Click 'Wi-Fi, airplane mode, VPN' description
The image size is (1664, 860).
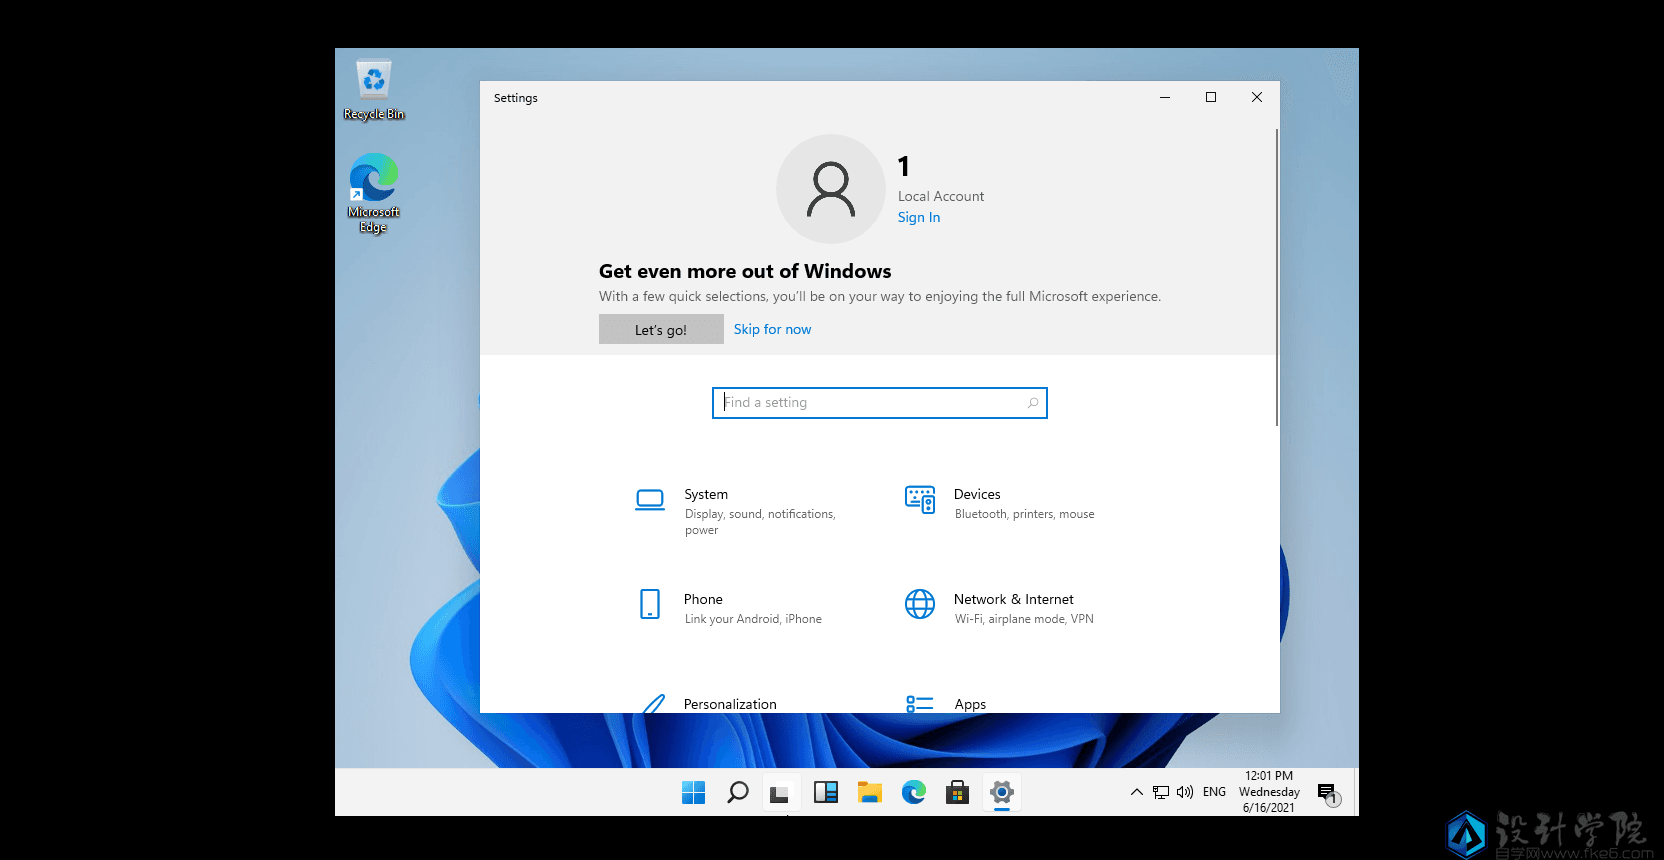tap(1024, 619)
